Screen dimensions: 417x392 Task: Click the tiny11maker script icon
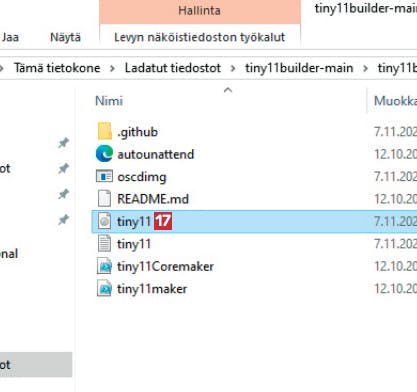[x=104, y=289]
